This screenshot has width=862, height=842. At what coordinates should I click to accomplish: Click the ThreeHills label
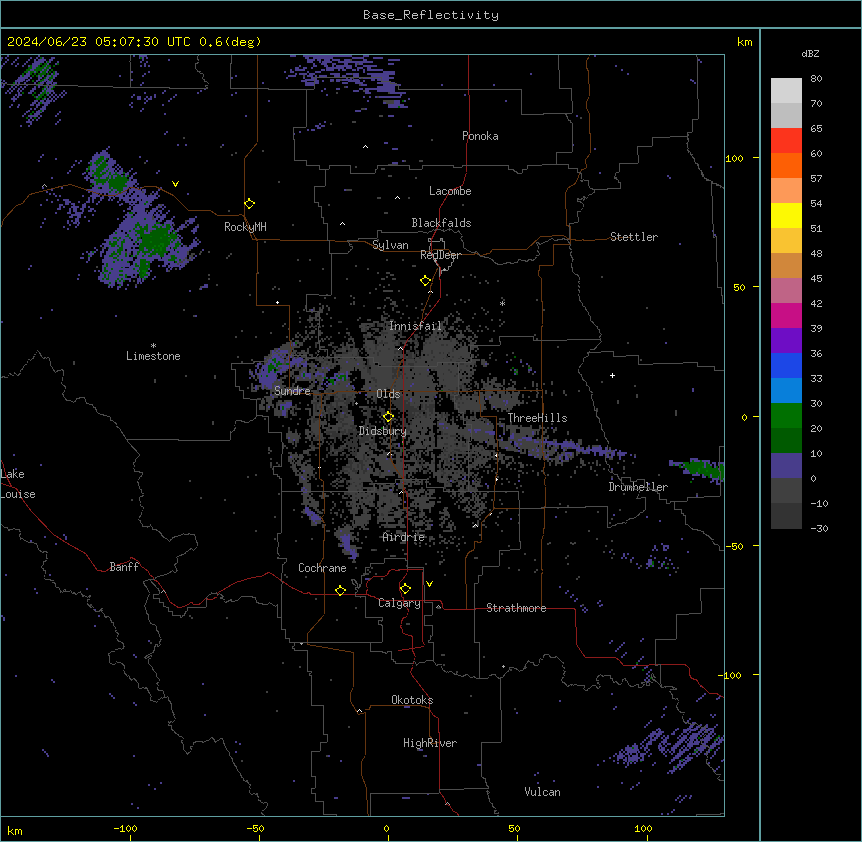point(537,418)
